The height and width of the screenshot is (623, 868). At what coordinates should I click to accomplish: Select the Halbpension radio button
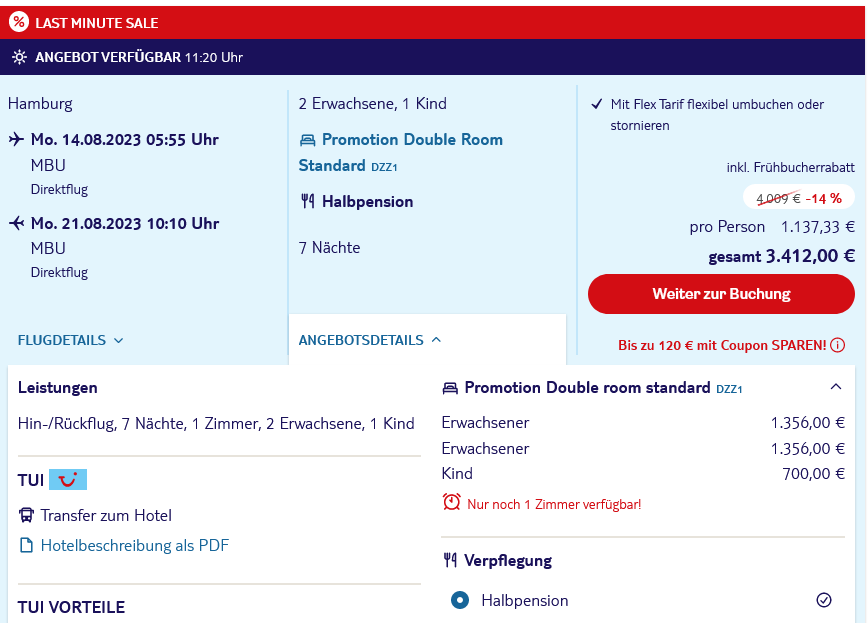click(x=459, y=600)
